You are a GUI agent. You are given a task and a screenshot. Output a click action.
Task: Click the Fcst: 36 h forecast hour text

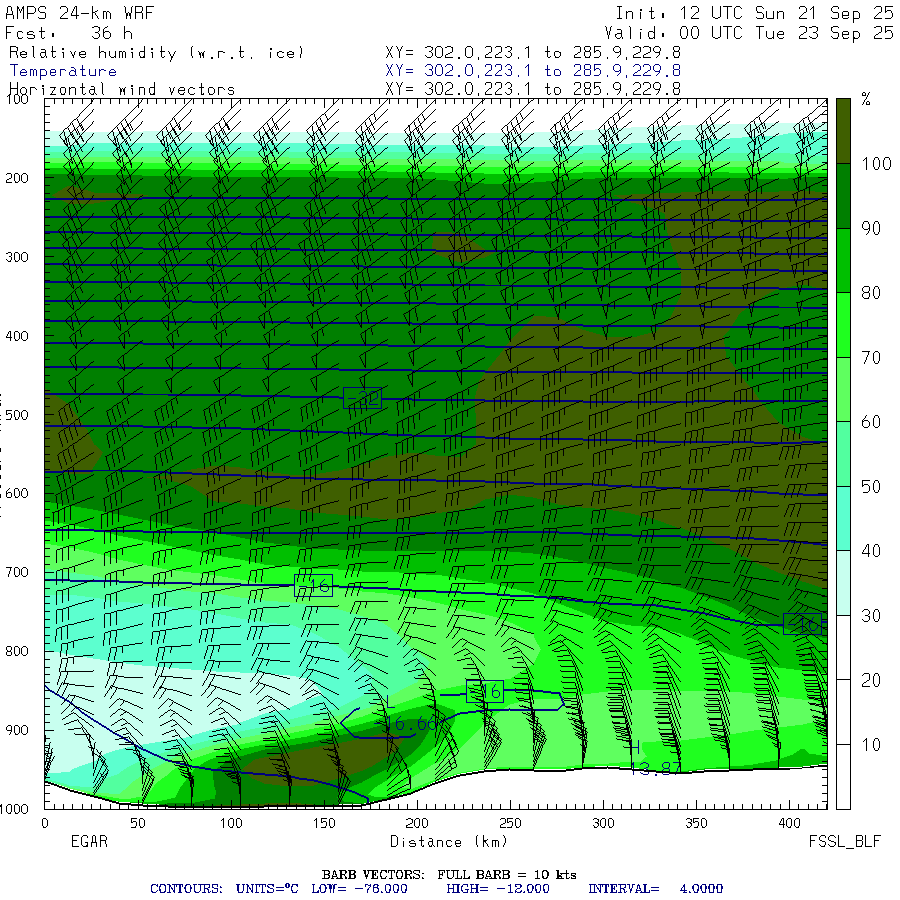tap(62, 33)
